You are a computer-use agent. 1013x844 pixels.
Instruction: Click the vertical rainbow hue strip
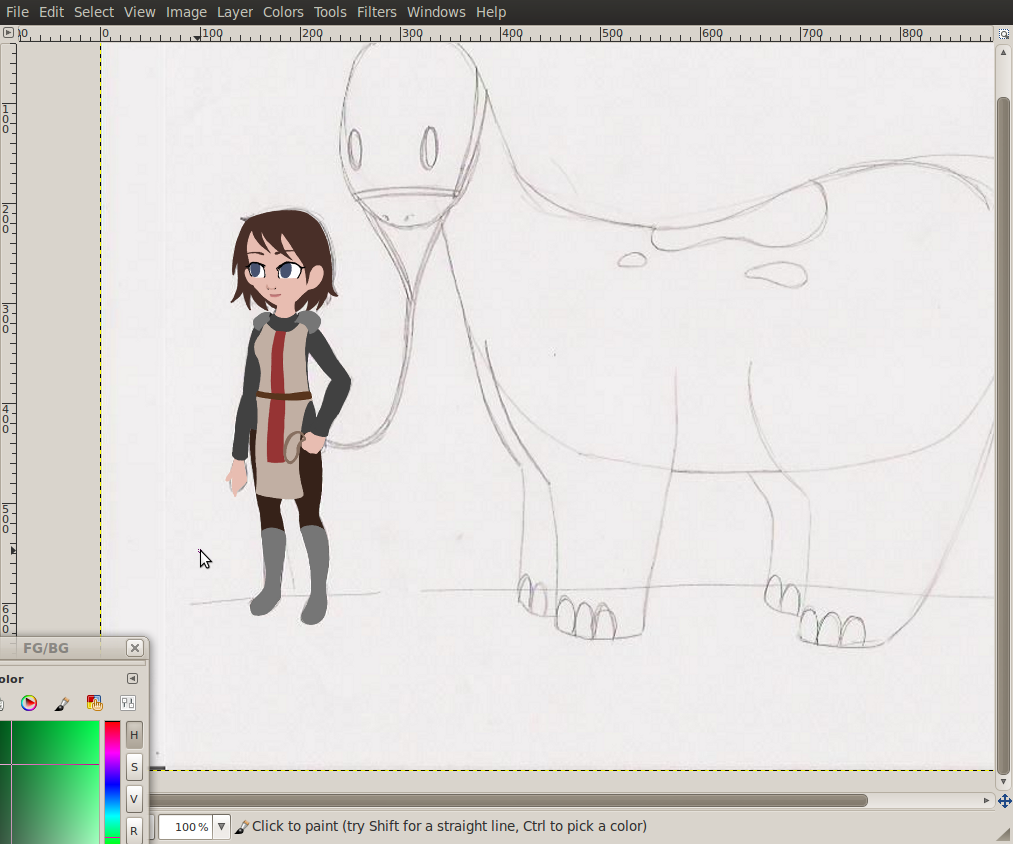[x=112, y=780]
